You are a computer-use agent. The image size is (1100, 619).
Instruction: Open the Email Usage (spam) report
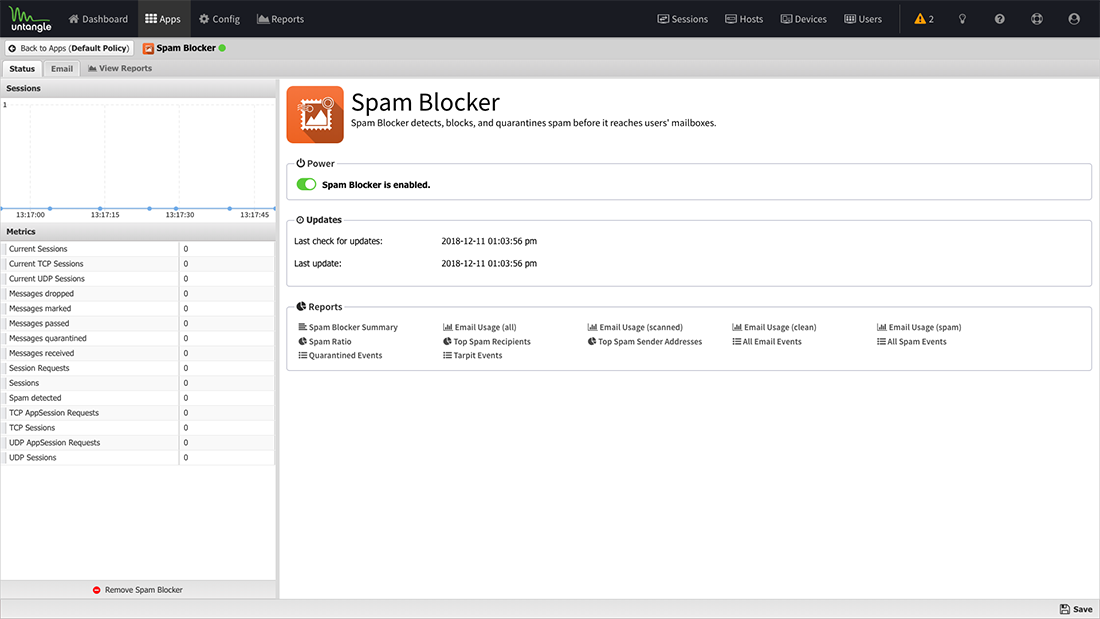point(919,327)
